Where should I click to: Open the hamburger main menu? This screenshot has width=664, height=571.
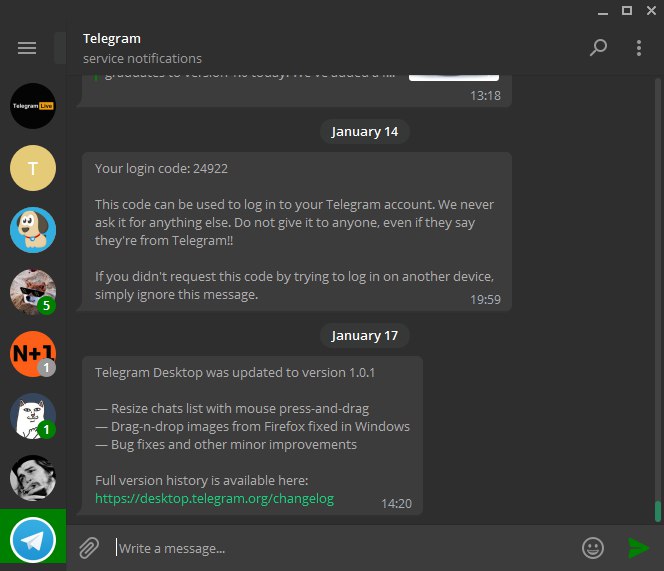(27, 48)
